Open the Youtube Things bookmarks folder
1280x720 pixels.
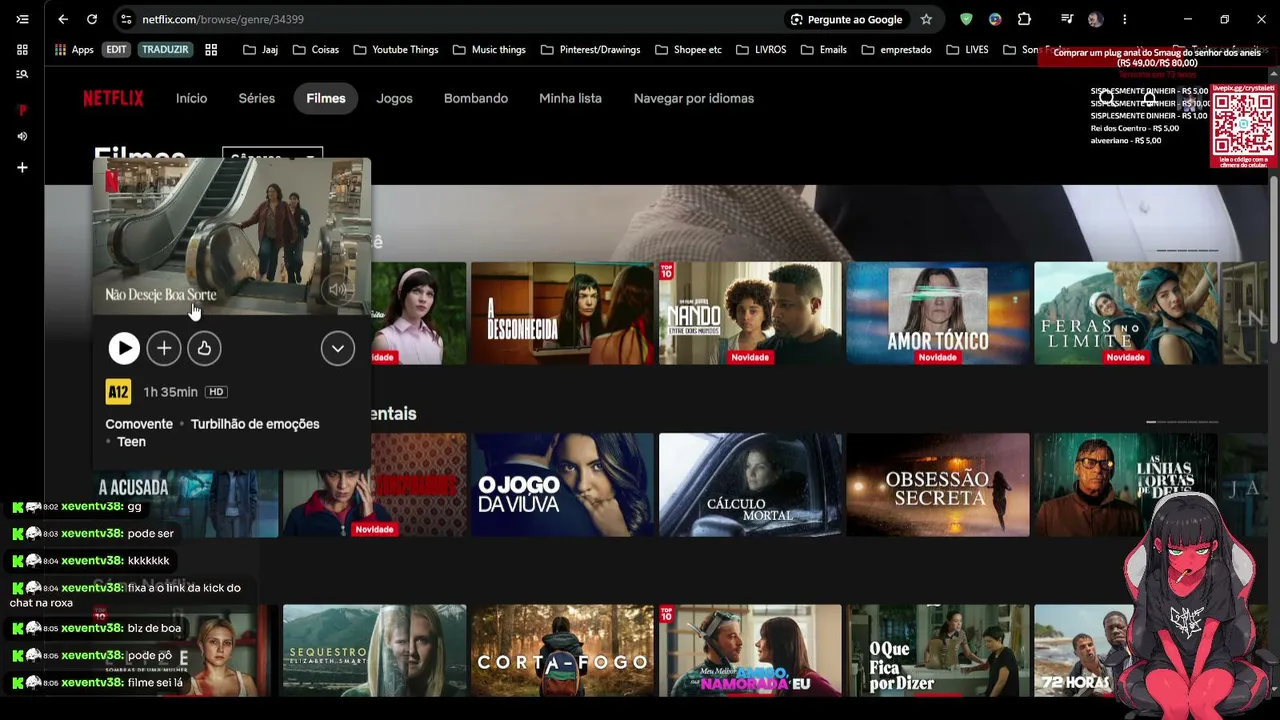pyautogui.click(x=396, y=49)
